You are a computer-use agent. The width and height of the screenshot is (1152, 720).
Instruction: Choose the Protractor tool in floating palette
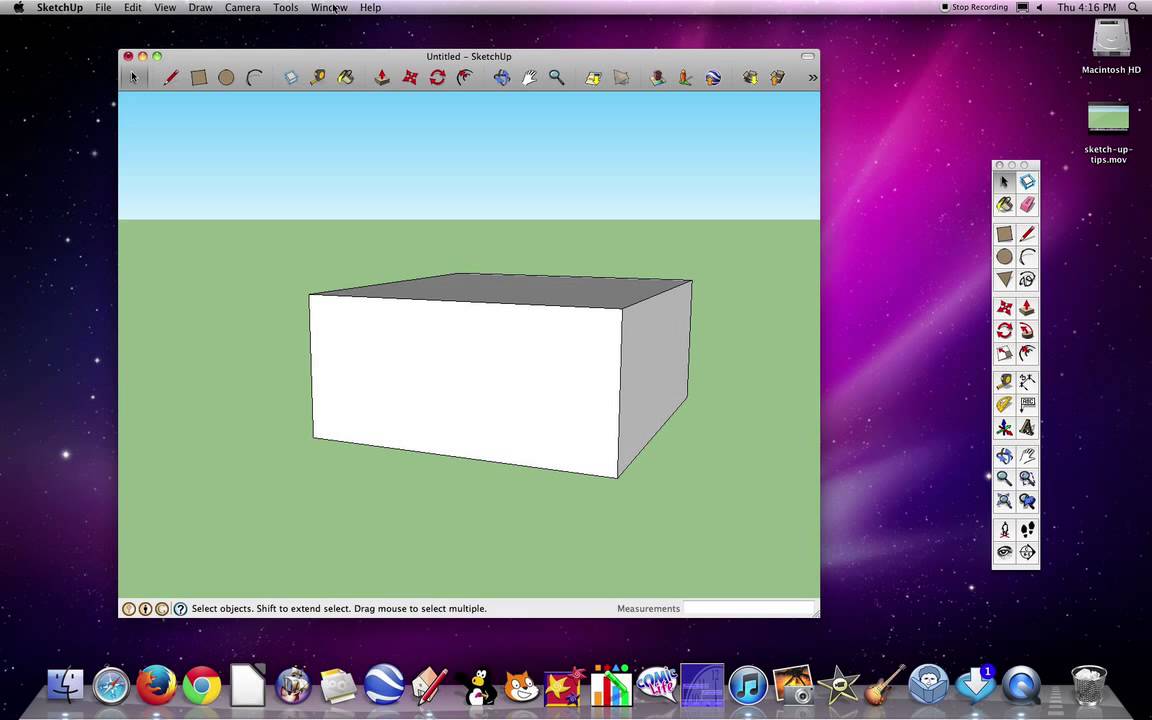pyautogui.click(x=1004, y=404)
